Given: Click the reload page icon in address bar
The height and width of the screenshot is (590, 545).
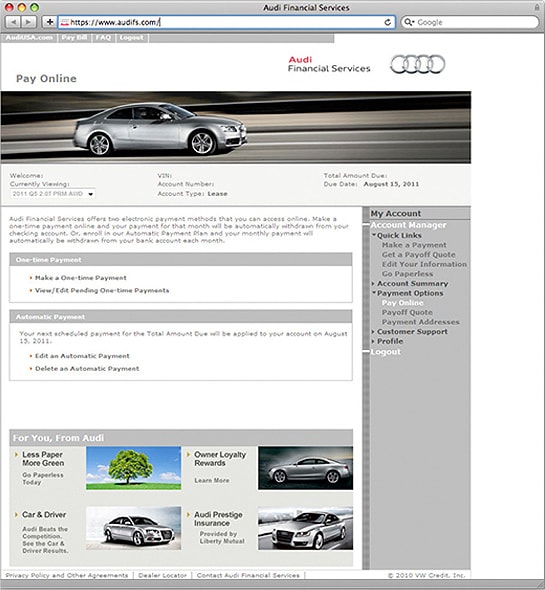Looking at the screenshot, I should tap(388, 22).
